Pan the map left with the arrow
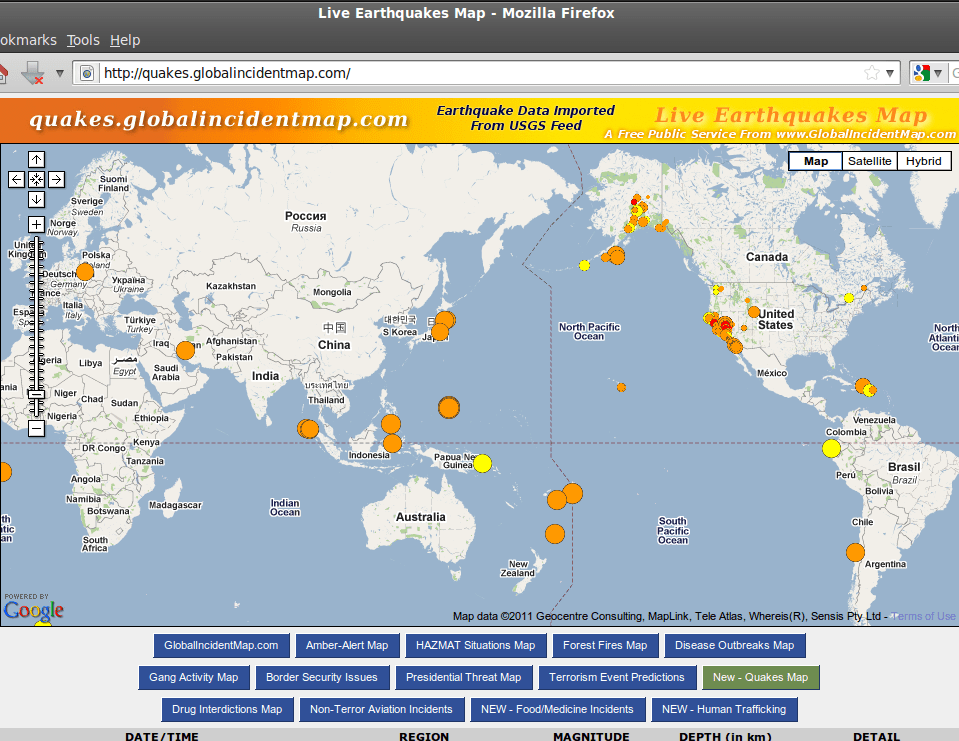This screenshot has height=741, width=959. 17,179
